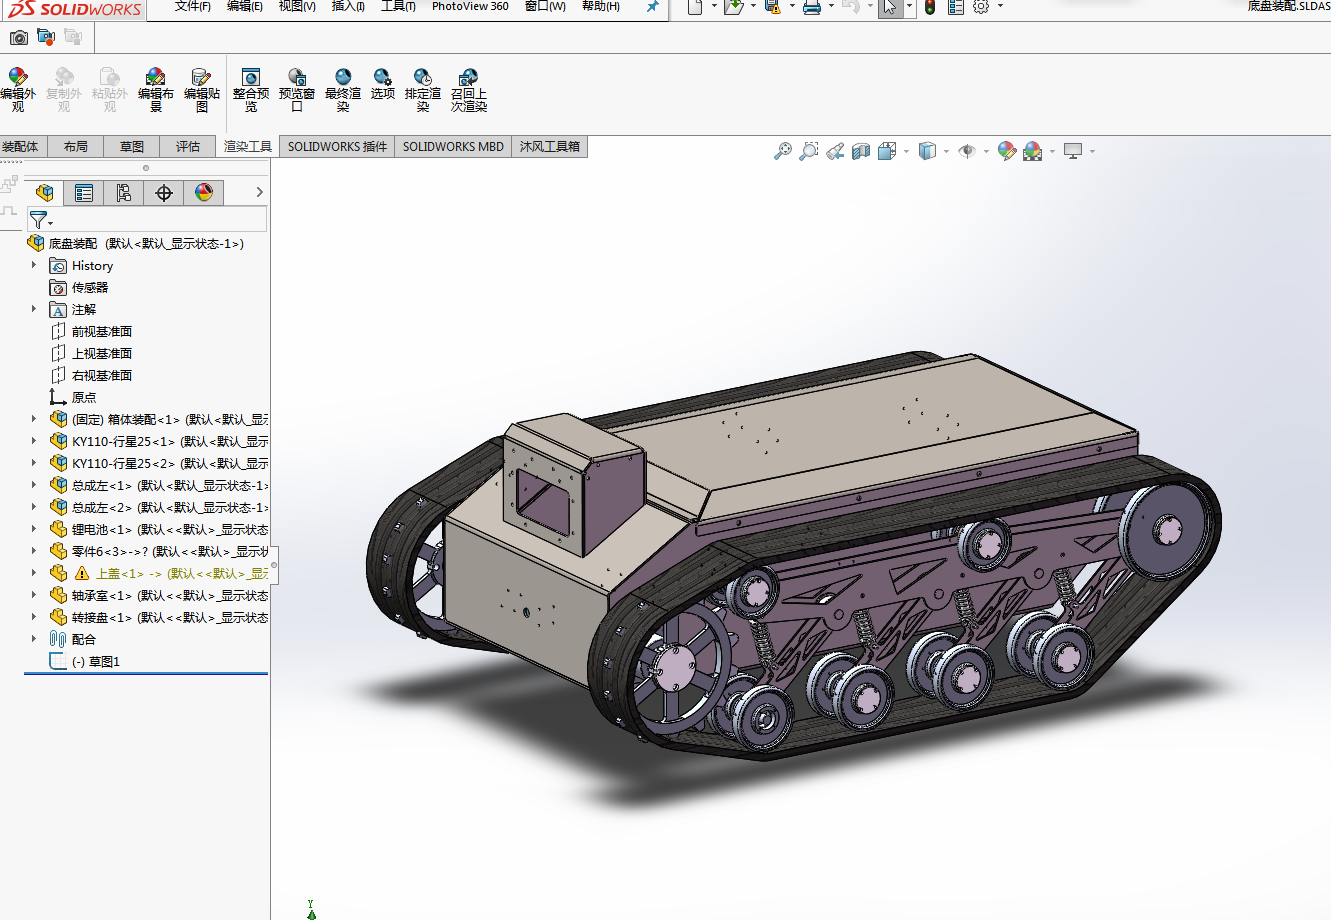Open the ConfigurationManager tab icon
Screen dimensions: 1331x920
(x=124, y=193)
